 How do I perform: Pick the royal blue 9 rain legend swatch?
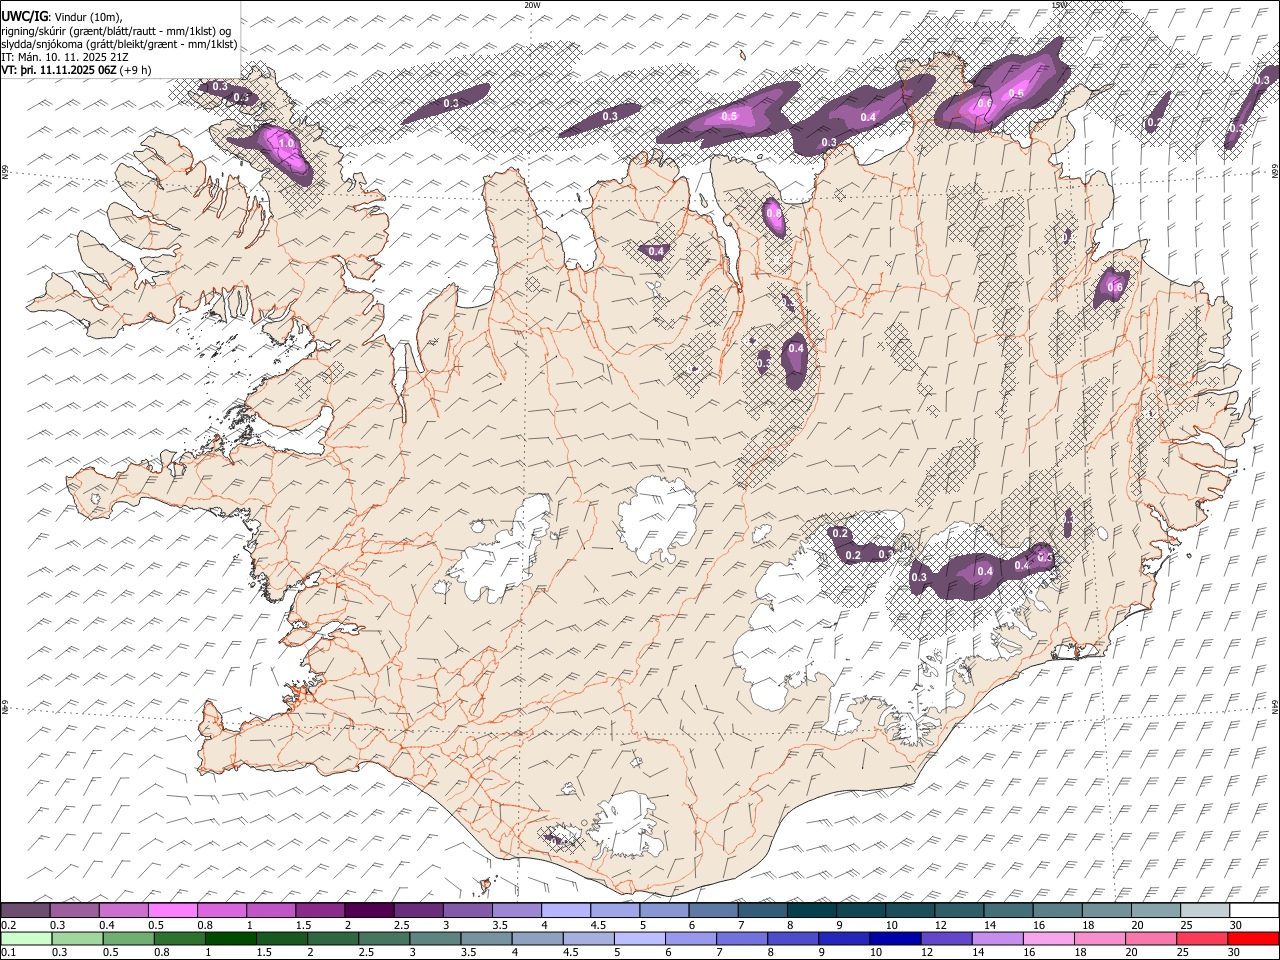pos(844,938)
